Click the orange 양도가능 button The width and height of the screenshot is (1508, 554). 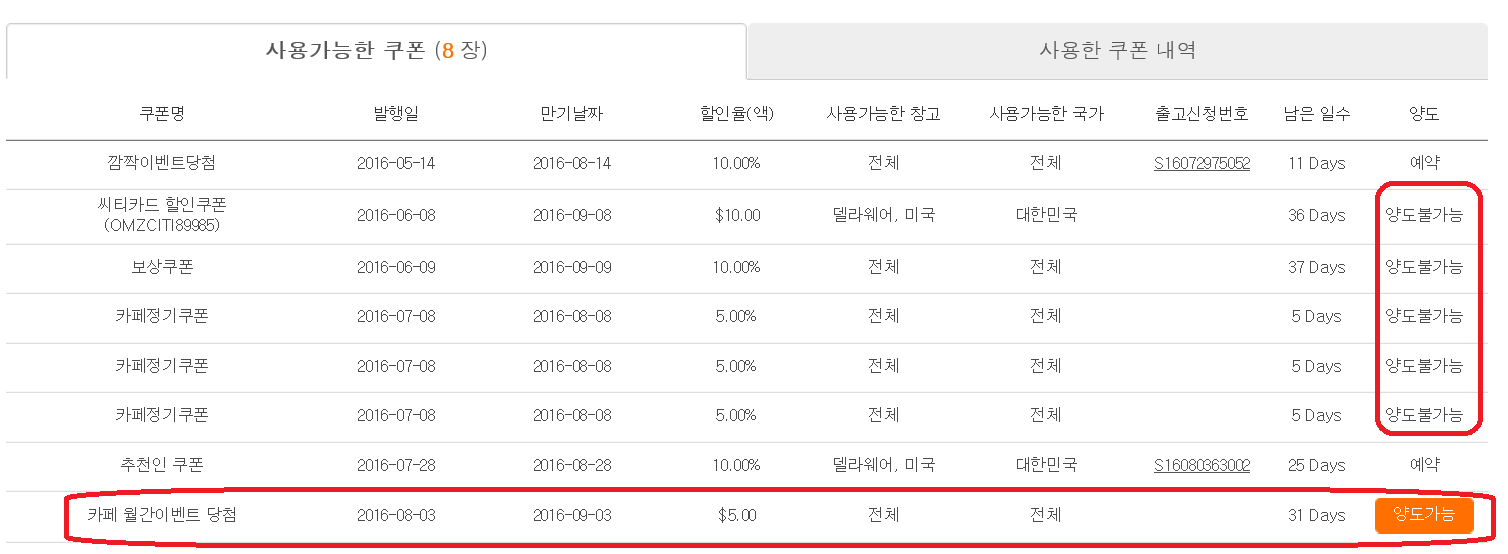click(x=1423, y=516)
